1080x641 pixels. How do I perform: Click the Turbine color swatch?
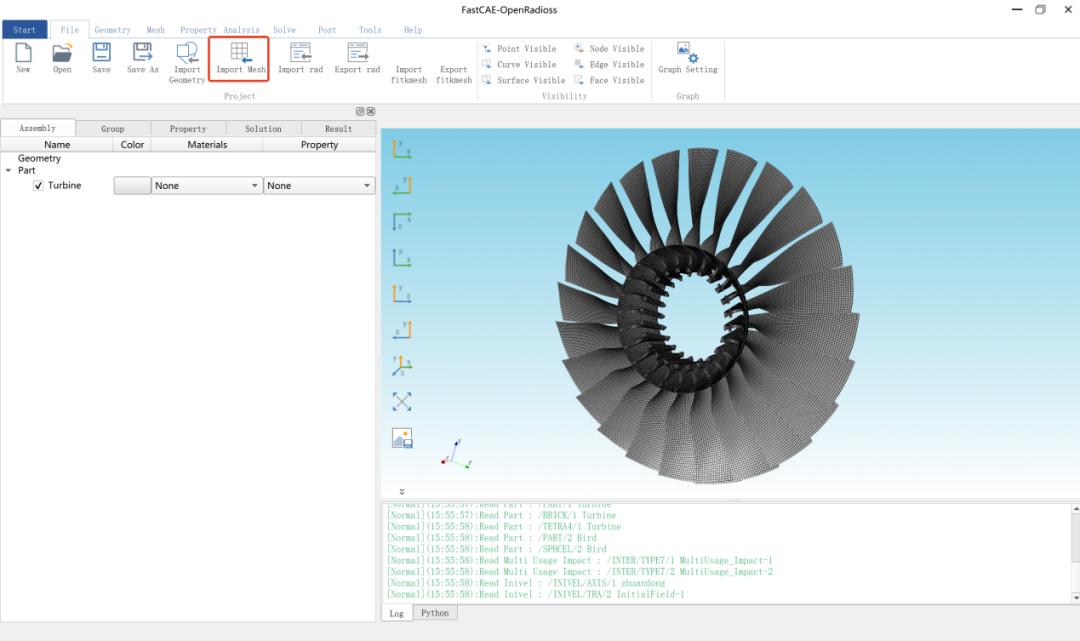pyautogui.click(x=132, y=186)
